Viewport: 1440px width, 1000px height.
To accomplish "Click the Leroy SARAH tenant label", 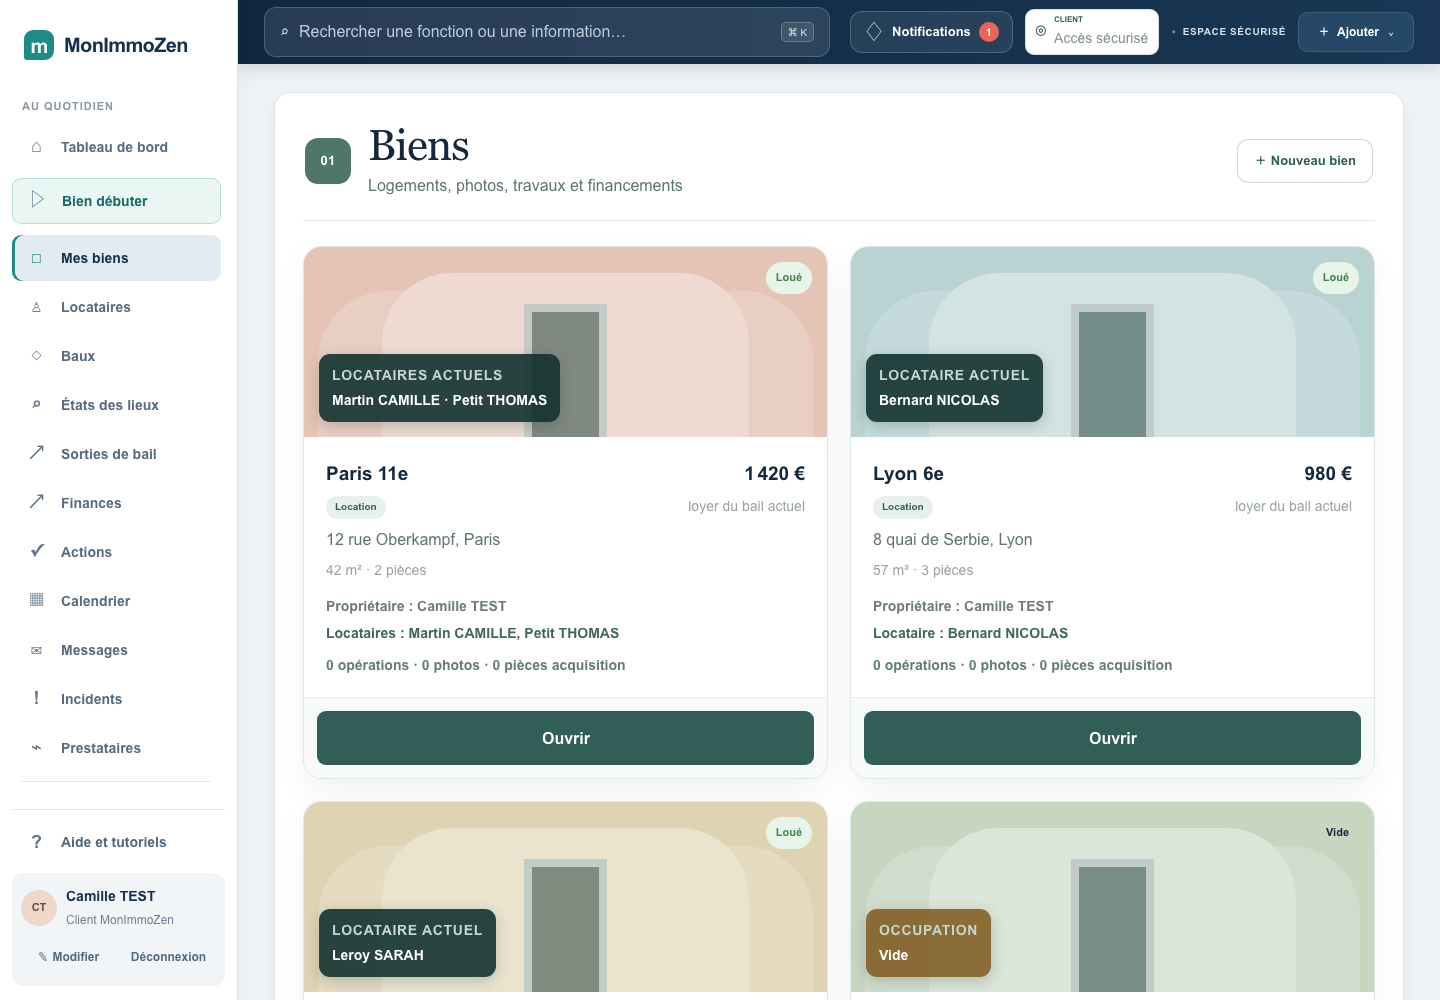I will [x=378, y=955].
